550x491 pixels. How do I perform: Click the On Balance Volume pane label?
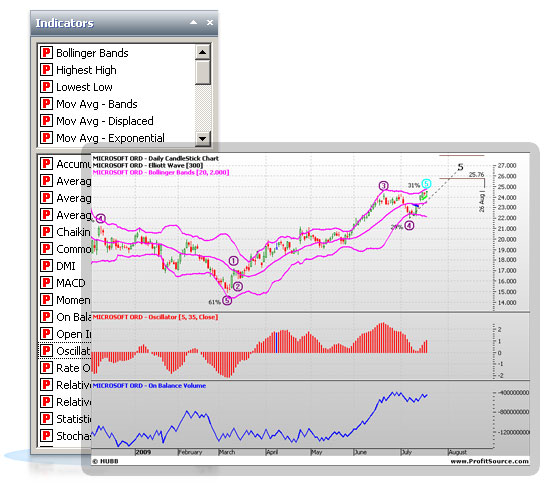tap(149, 385)
